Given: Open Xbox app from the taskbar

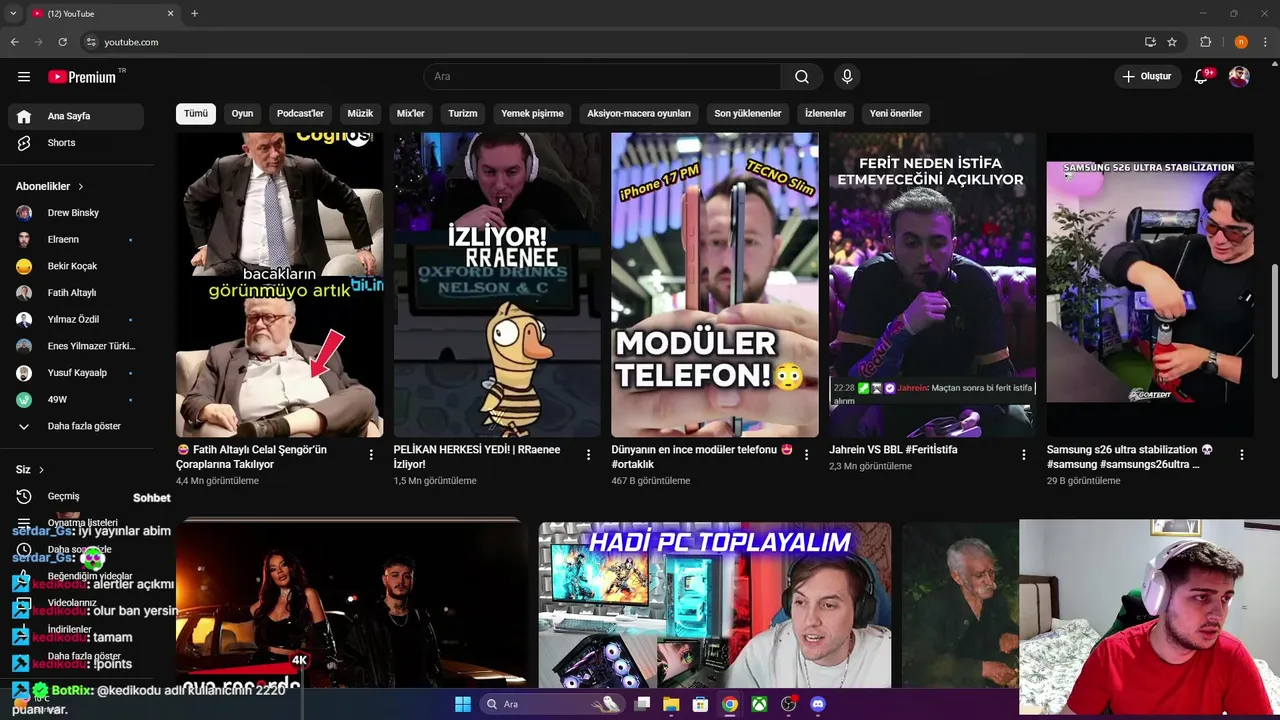Looking at the screenshot, I should coord(759,704).
